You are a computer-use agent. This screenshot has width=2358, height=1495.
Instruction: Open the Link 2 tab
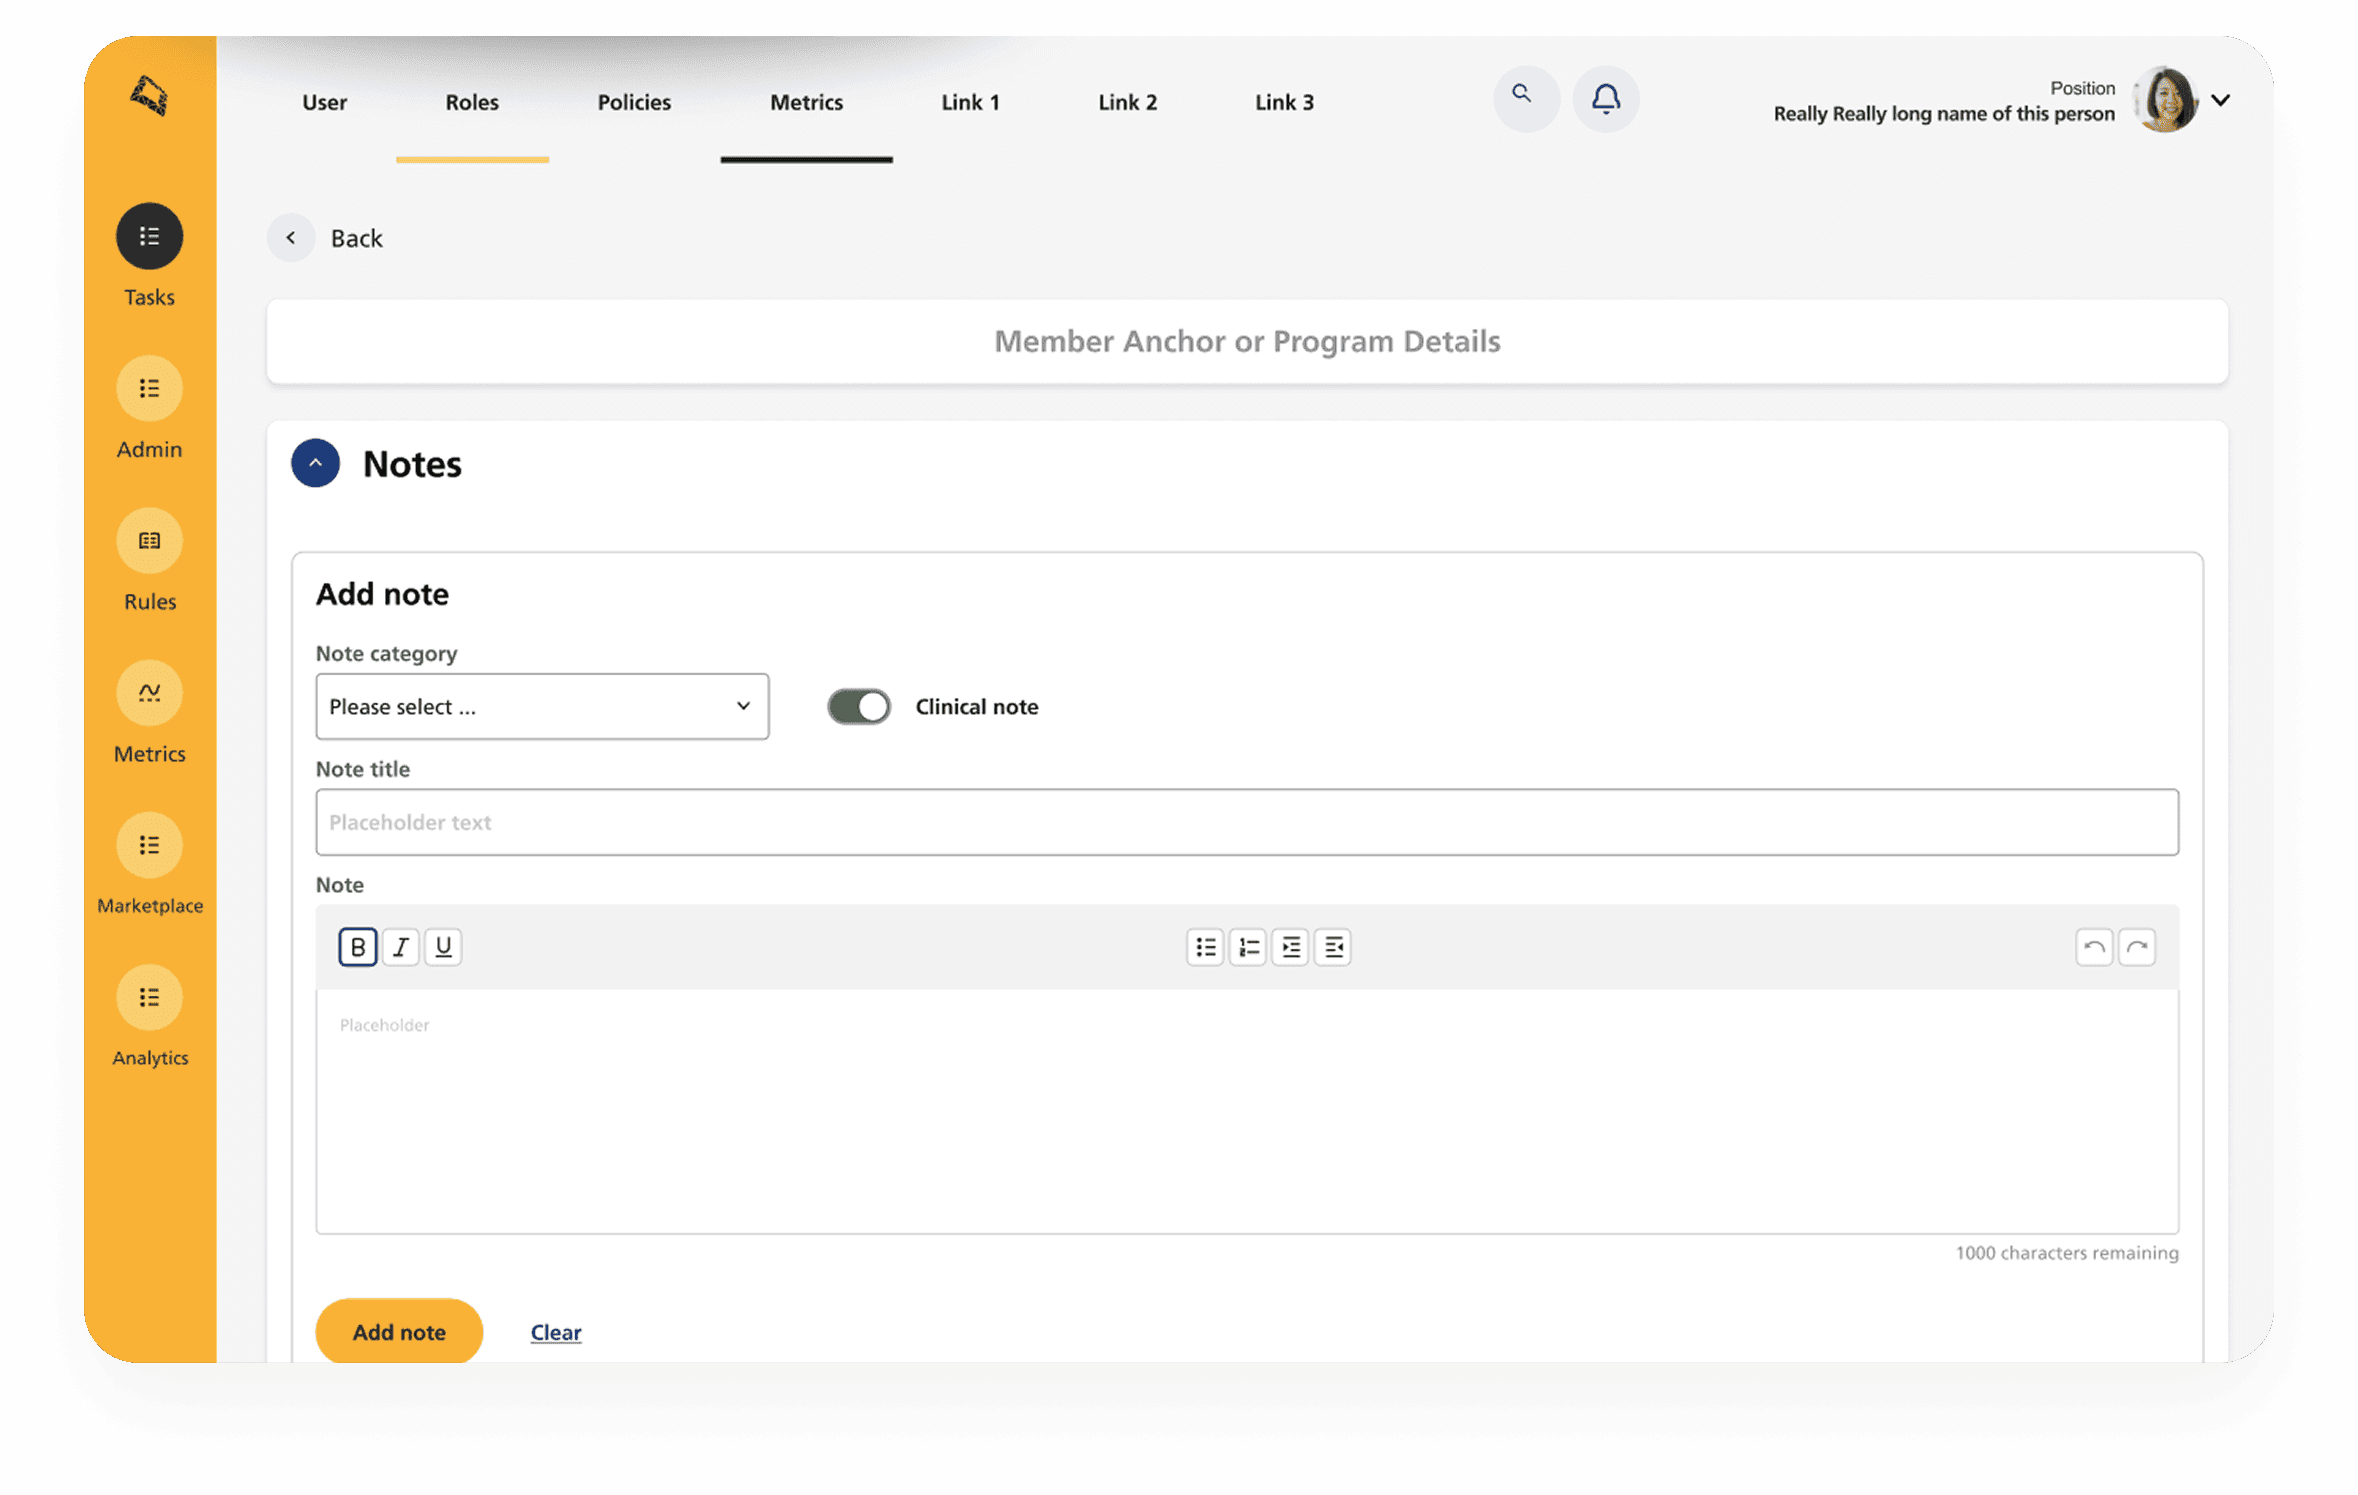(x=1127, y=102)
